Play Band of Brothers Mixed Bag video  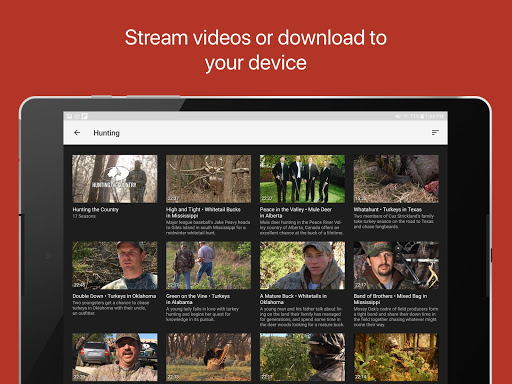396,265
